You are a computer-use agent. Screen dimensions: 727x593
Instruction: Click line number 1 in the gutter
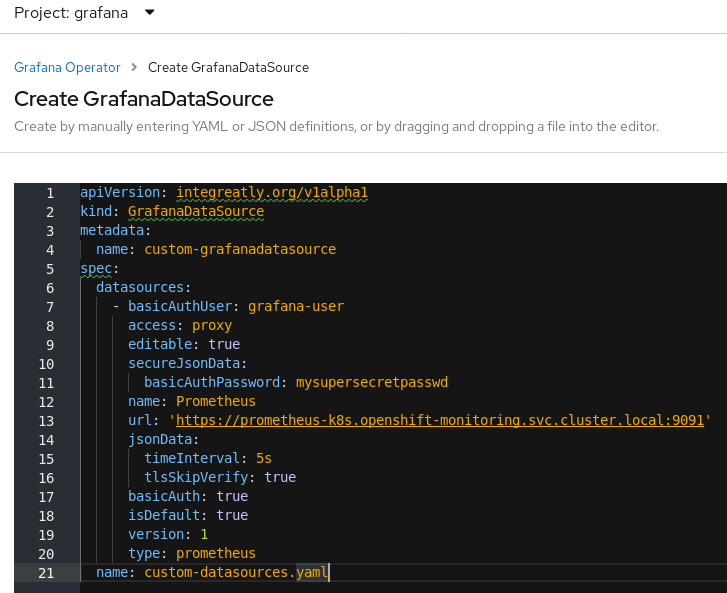49,192
